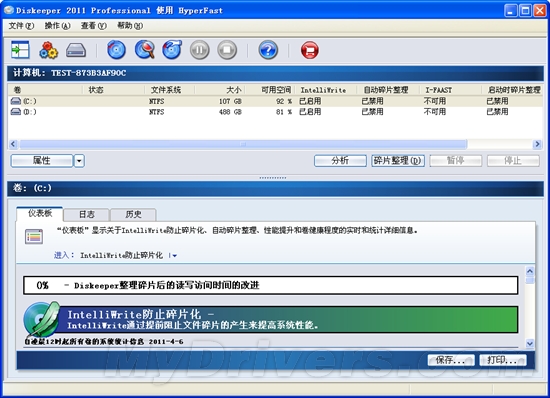Open the 进入 IntelliWrite防止碎片化 dropdown
Screen dimensions: 550x398
pos(174,256)
